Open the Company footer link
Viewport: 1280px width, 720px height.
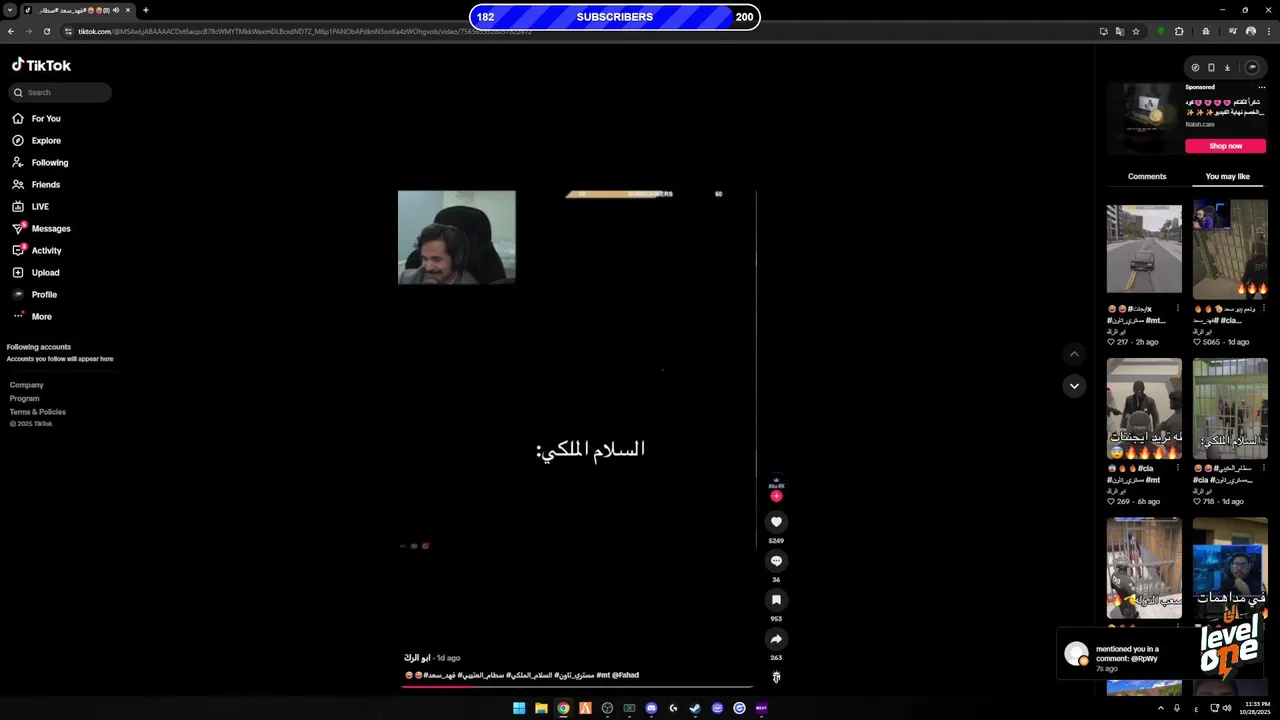(x=26, y=385)
